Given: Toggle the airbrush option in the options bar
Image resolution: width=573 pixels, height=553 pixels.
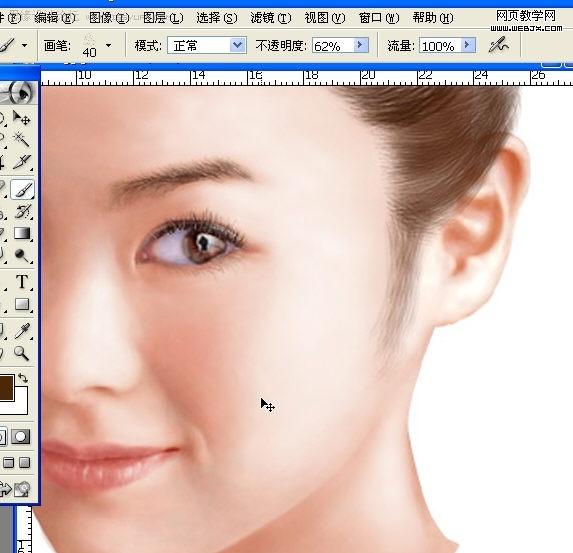Looking at the screenshot, I should 498,45.
